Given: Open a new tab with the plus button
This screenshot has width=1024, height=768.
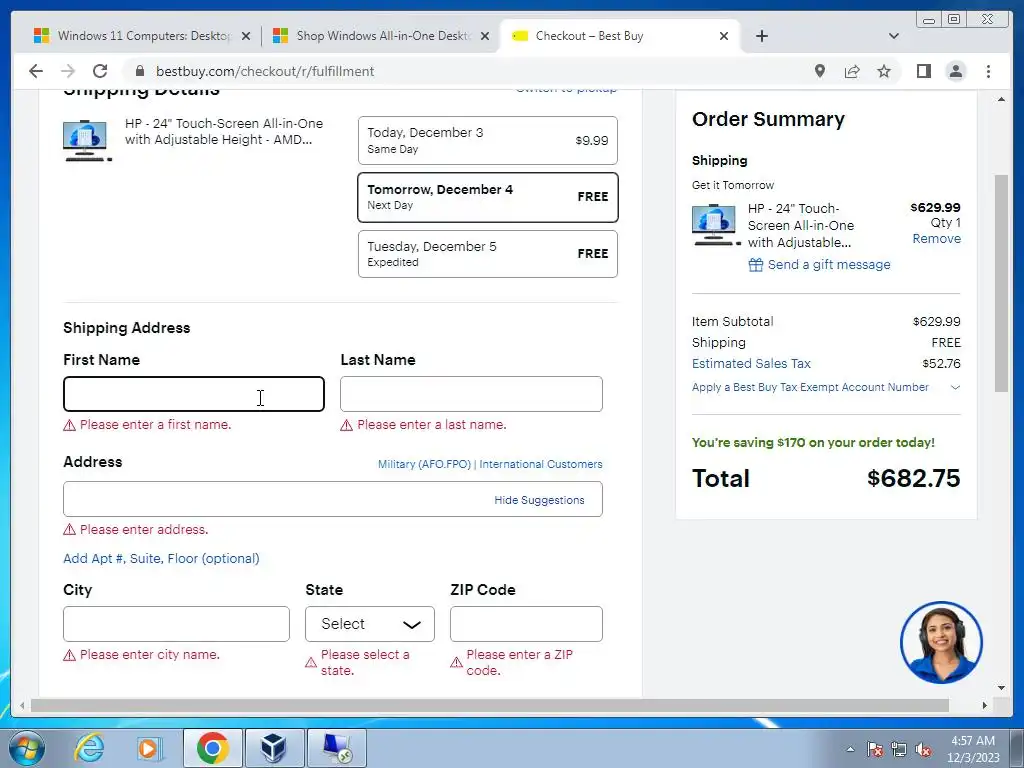Looking at the screenshot, I should tap(761, 36).
